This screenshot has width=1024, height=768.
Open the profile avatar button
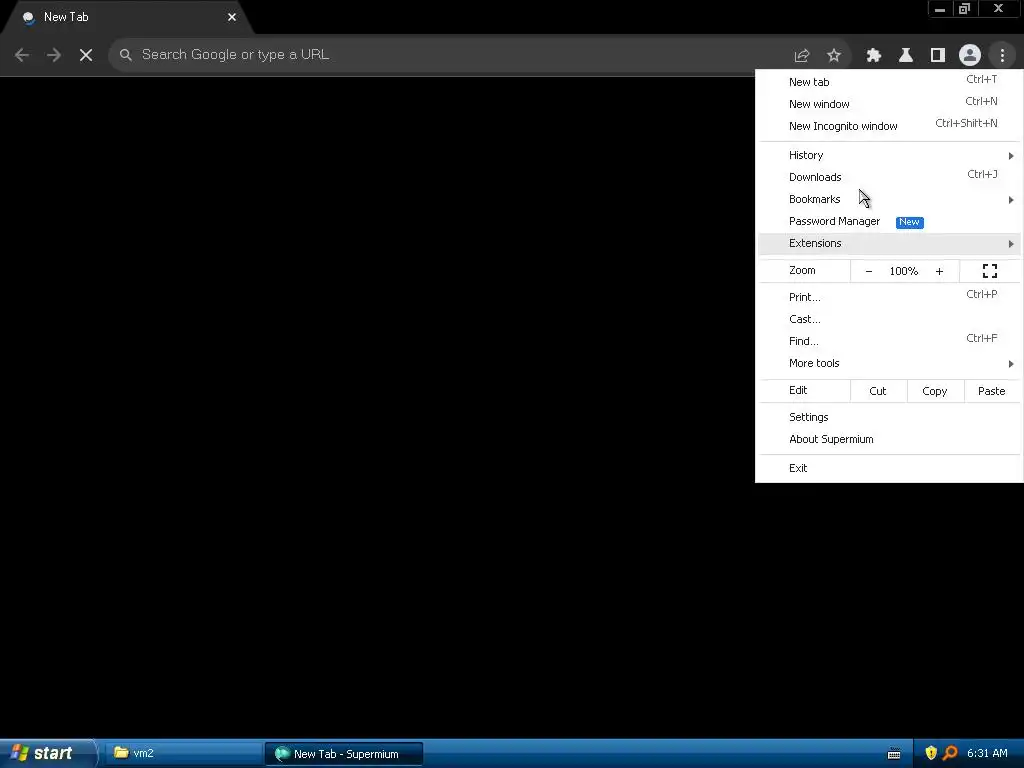tap(970, 55)
